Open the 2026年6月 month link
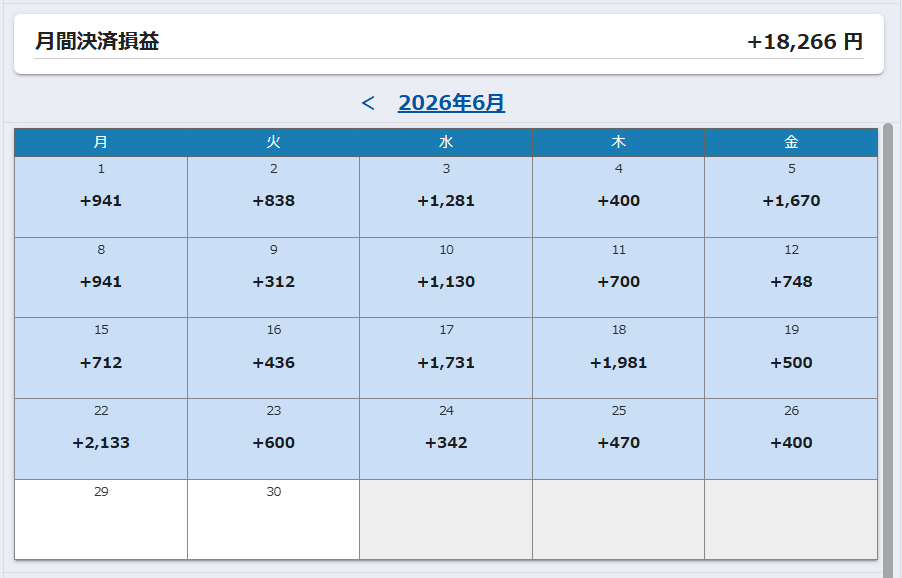The height and width of the screenshot is (578, 902). tap(452, 103)
